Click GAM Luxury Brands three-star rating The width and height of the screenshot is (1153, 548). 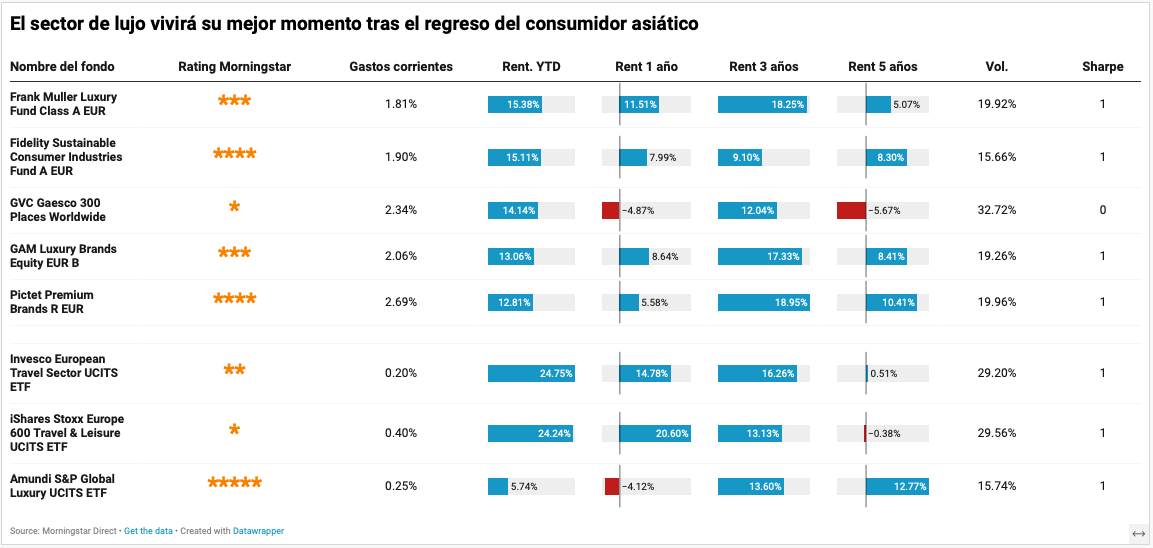(x=234, y=254)
